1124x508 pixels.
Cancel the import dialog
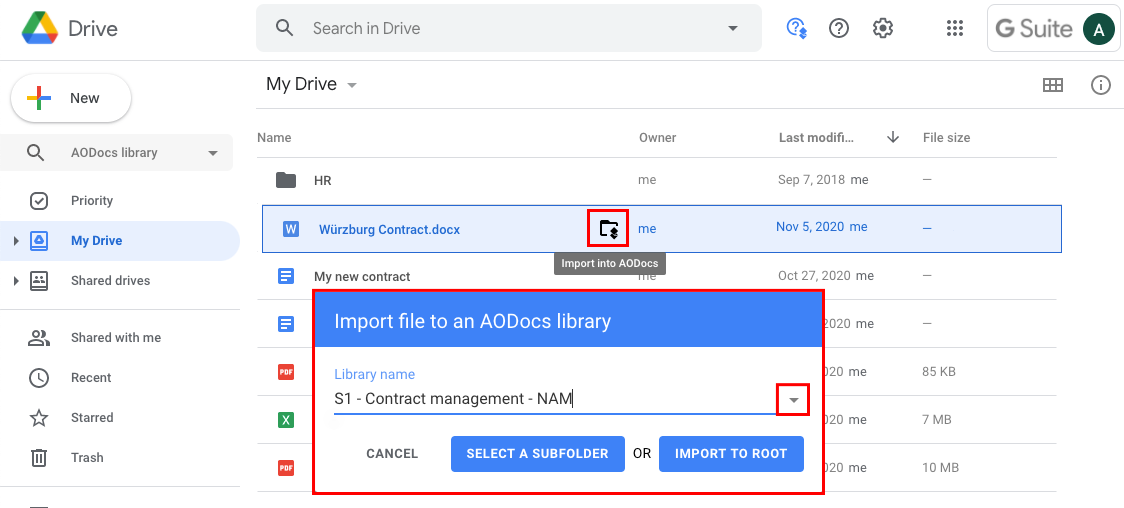392,454
